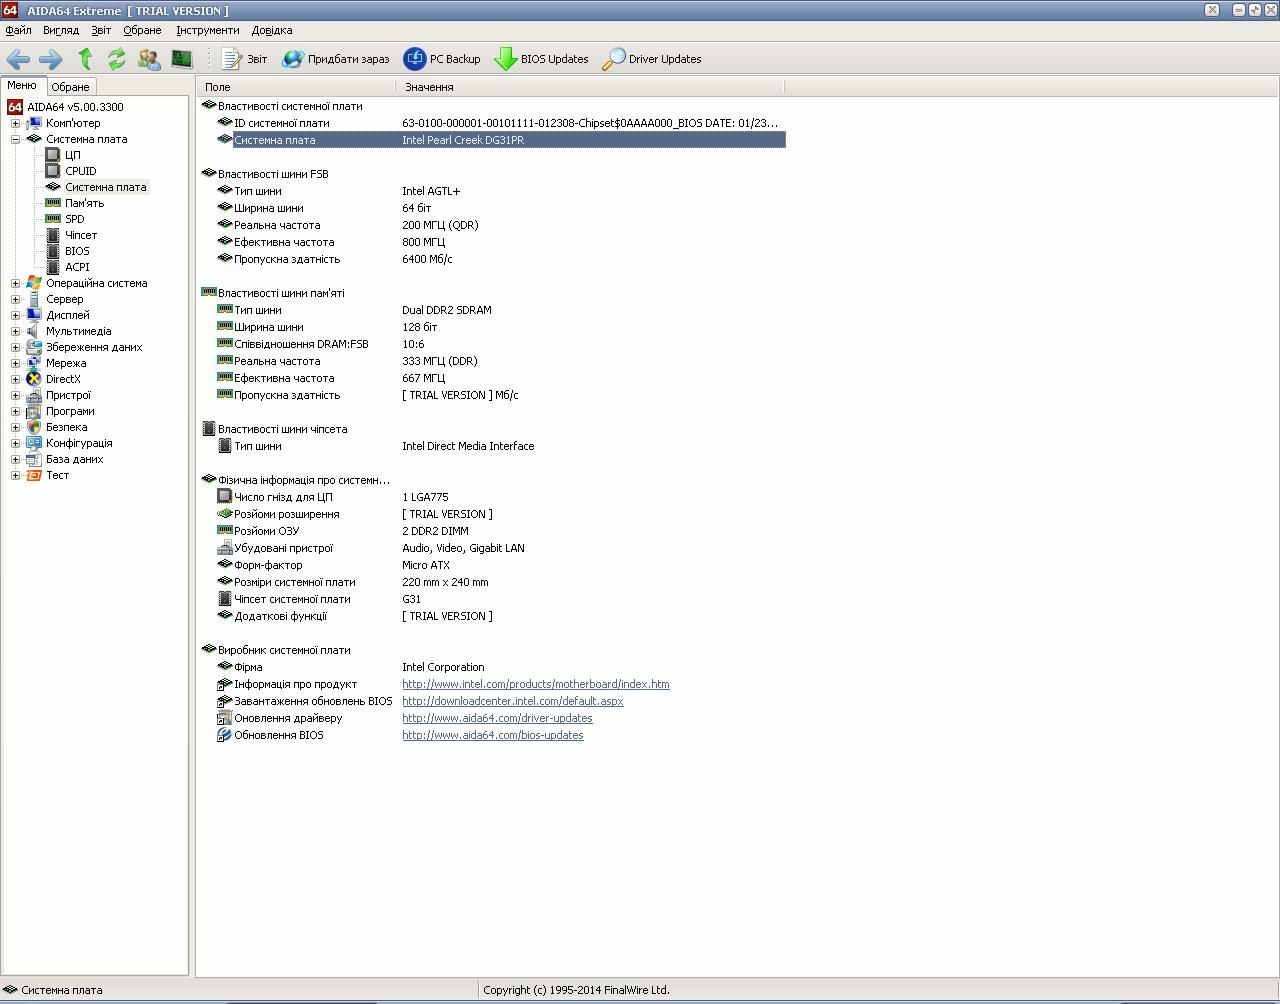The height and width of the screenshot is (1004, 1280).
Task: Refresh using the green circular arrows icon
Action: [117, 59]
